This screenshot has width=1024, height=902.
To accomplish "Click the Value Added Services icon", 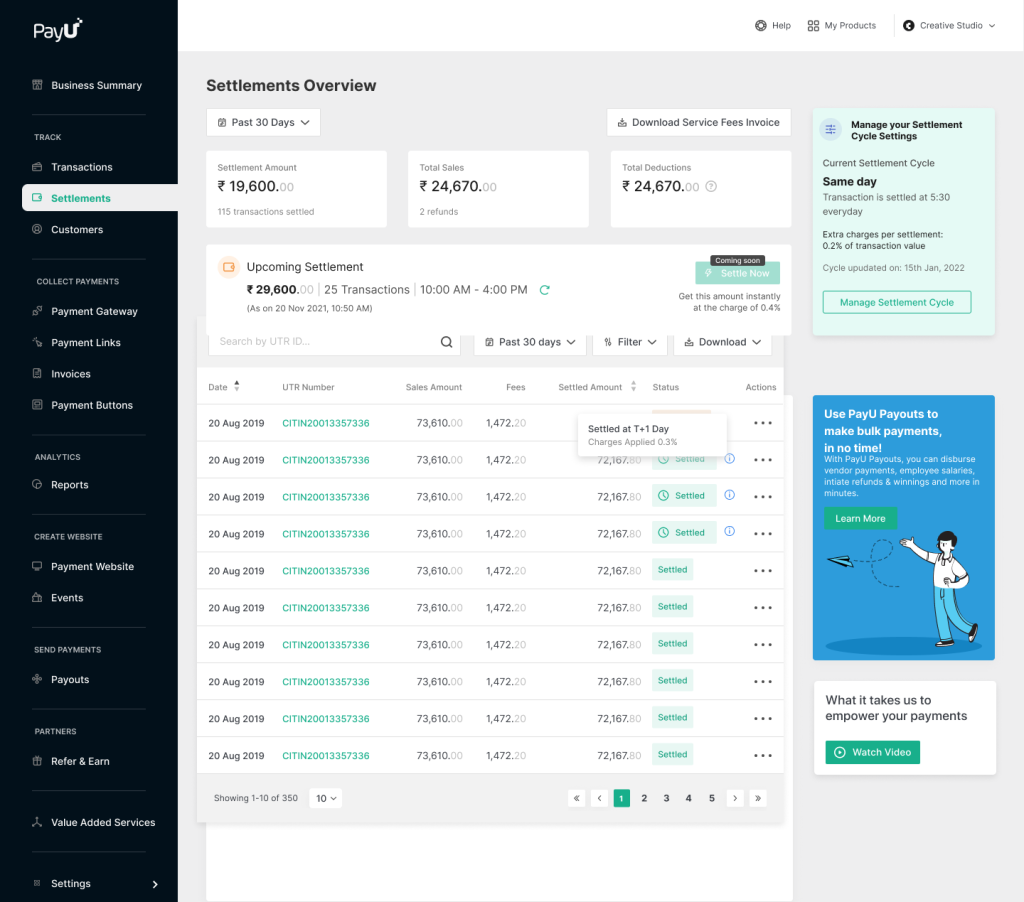I will coord(37,822).
